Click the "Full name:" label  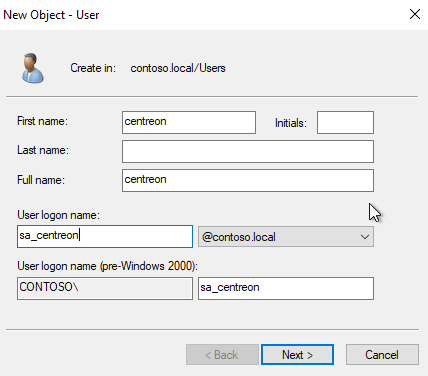point(41,180)
